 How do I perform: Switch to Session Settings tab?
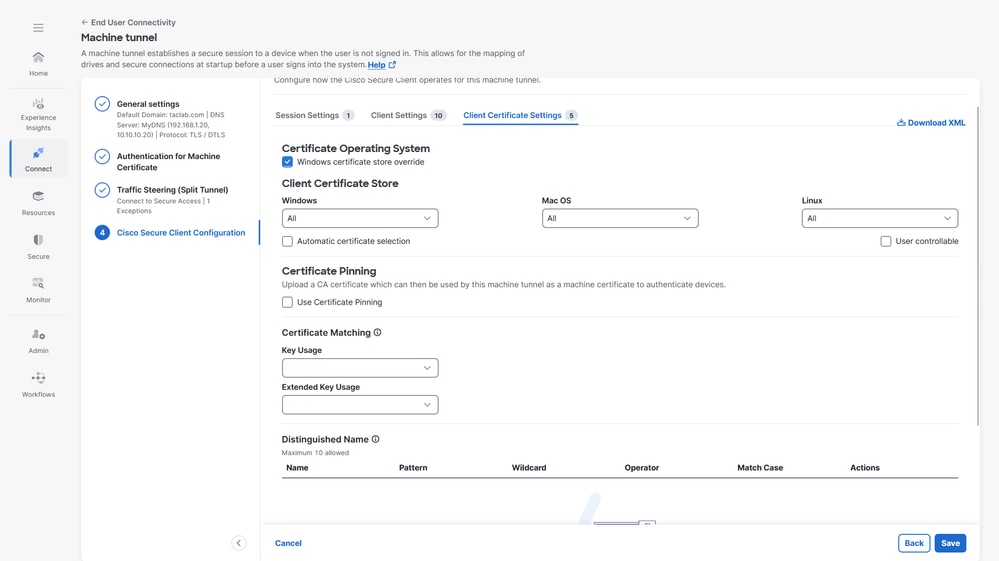pyautogui.click(x=314, y=115)
